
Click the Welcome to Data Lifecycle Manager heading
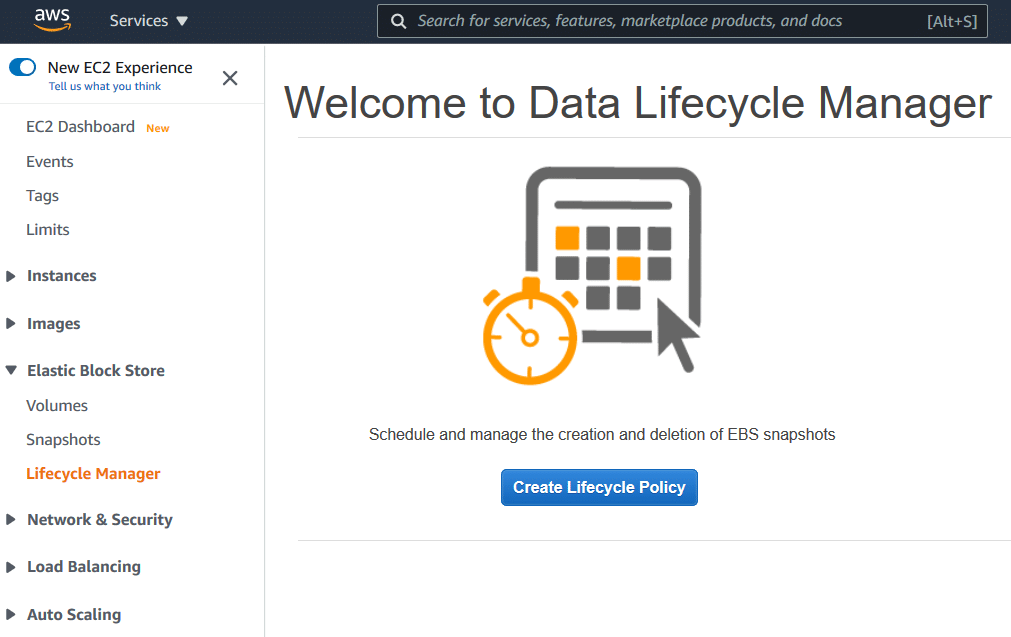[x=638, y=103]
